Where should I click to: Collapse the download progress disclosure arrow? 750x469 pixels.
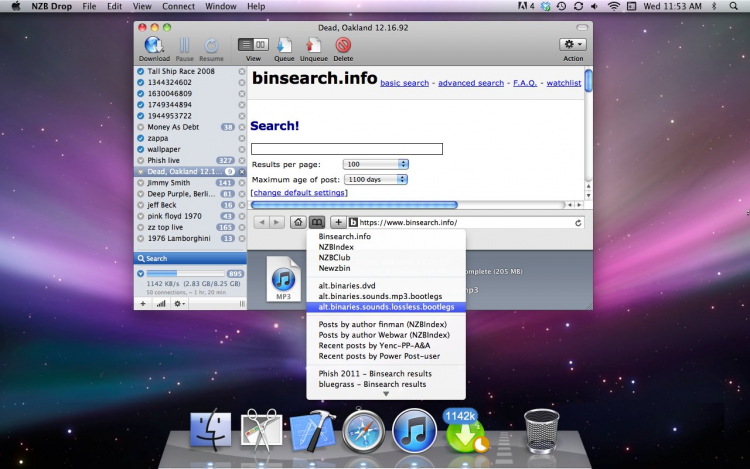tap(141, 273)
